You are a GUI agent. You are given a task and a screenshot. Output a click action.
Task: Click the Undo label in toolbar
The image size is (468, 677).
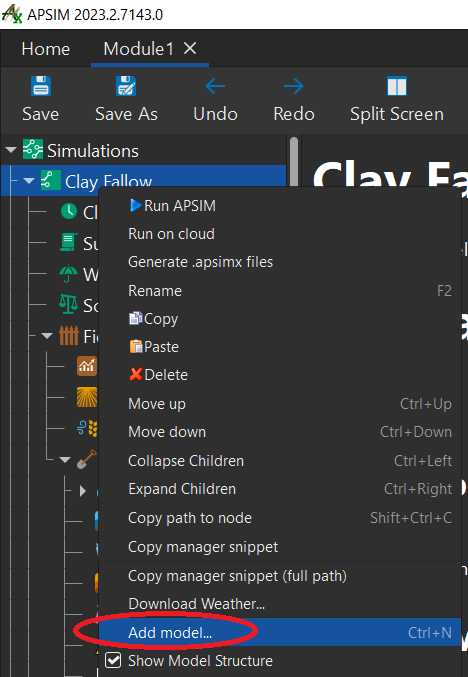tap(215, 114)
